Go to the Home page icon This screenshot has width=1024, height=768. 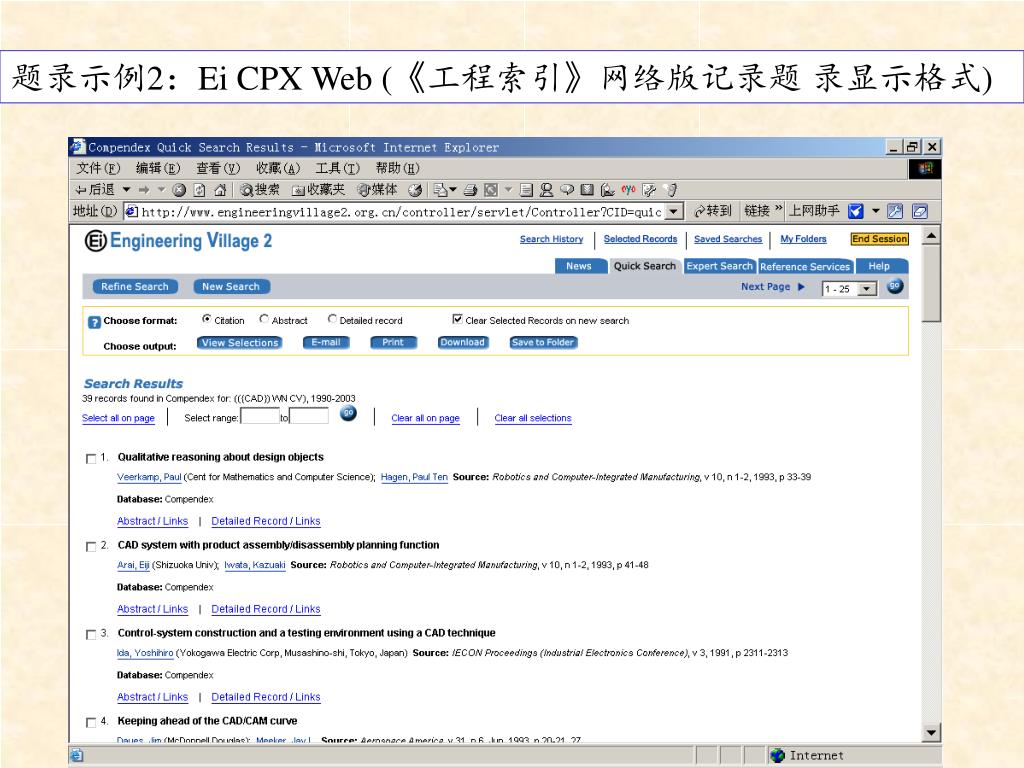(220, 190)
